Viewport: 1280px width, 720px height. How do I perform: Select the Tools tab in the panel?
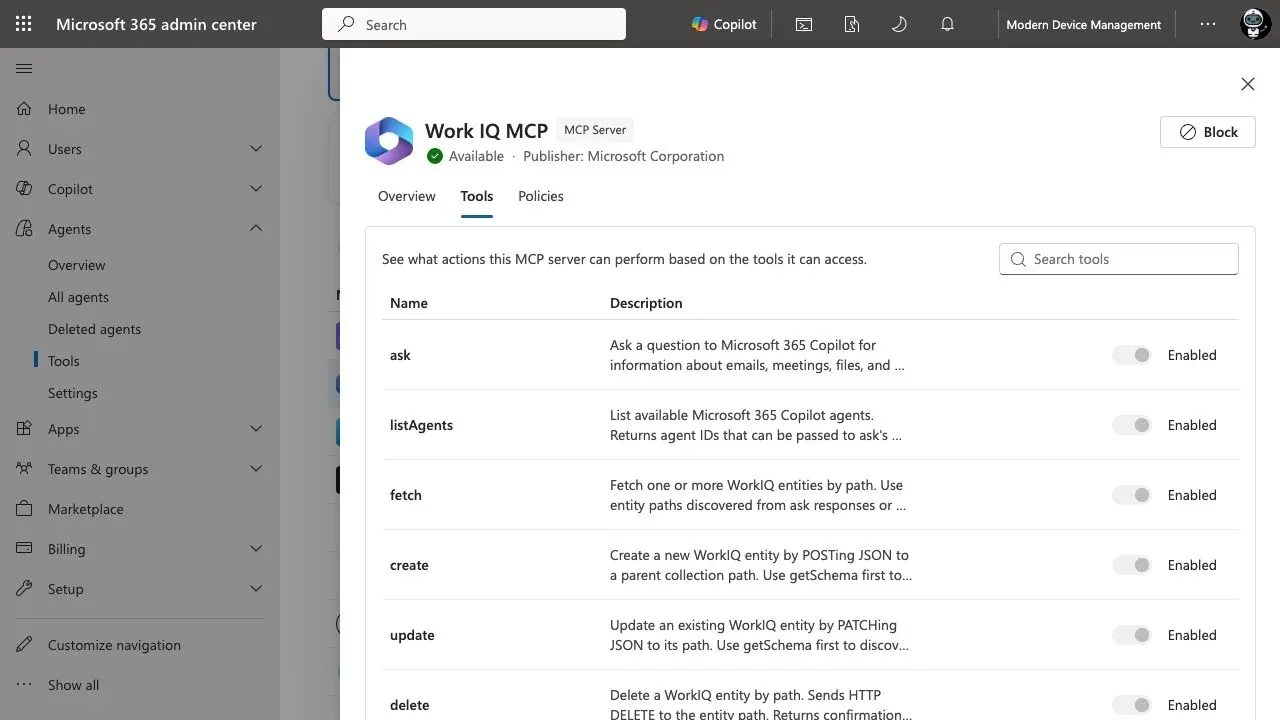point(477,196)
